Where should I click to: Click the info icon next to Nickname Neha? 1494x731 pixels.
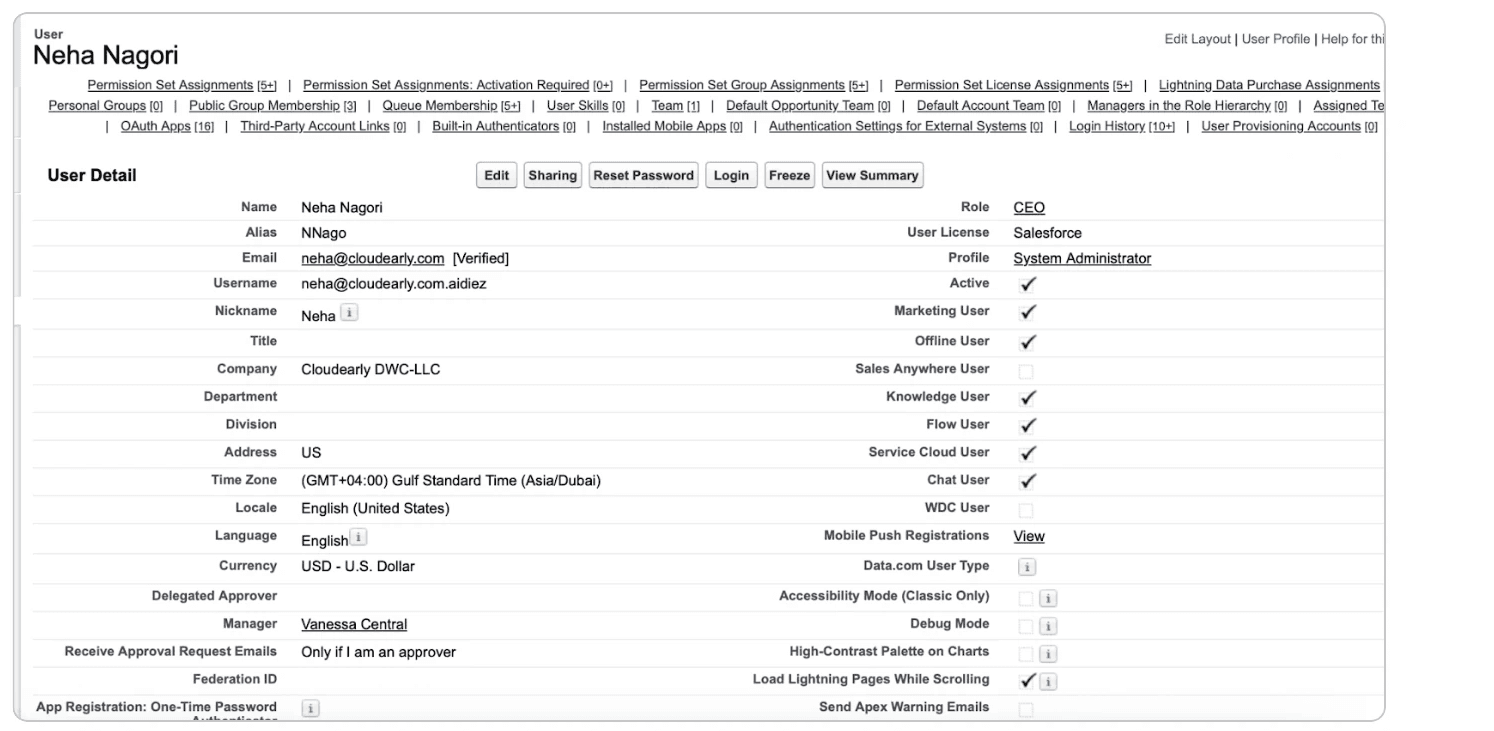tap(348, 312)
